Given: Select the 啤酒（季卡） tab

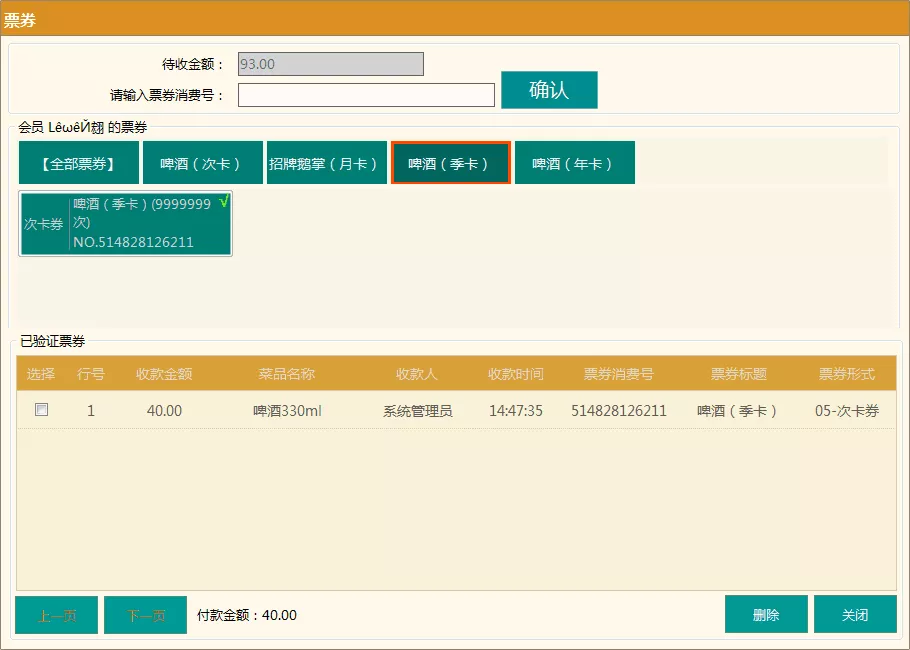Looking at the screenshot, I should click(450, 163).
